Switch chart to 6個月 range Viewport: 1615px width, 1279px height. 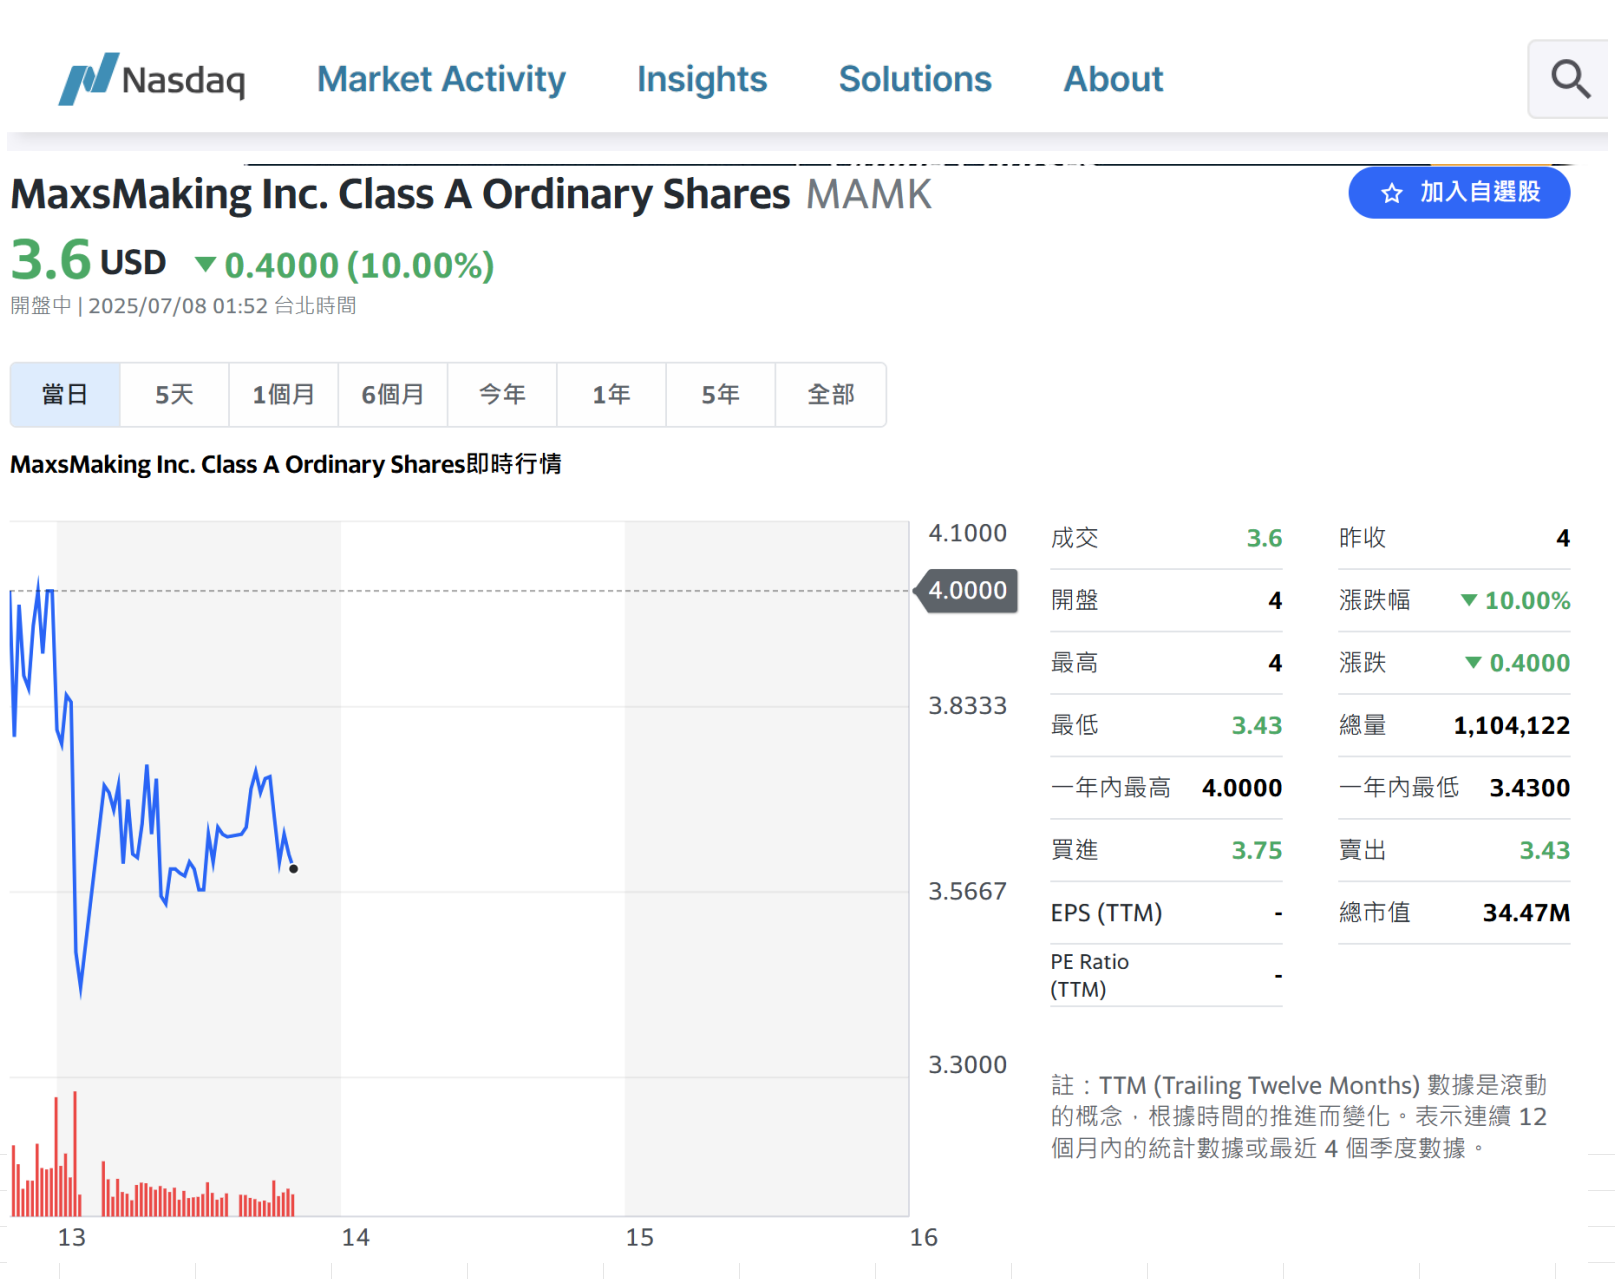(x=393, y=395)
